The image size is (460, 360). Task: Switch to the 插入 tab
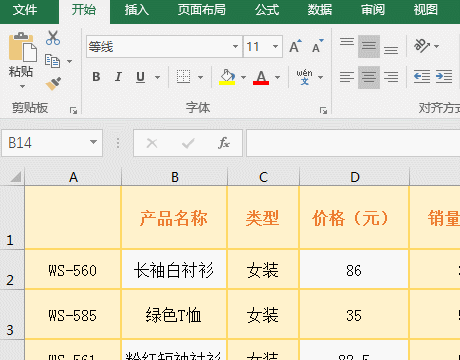coord(137,10)
